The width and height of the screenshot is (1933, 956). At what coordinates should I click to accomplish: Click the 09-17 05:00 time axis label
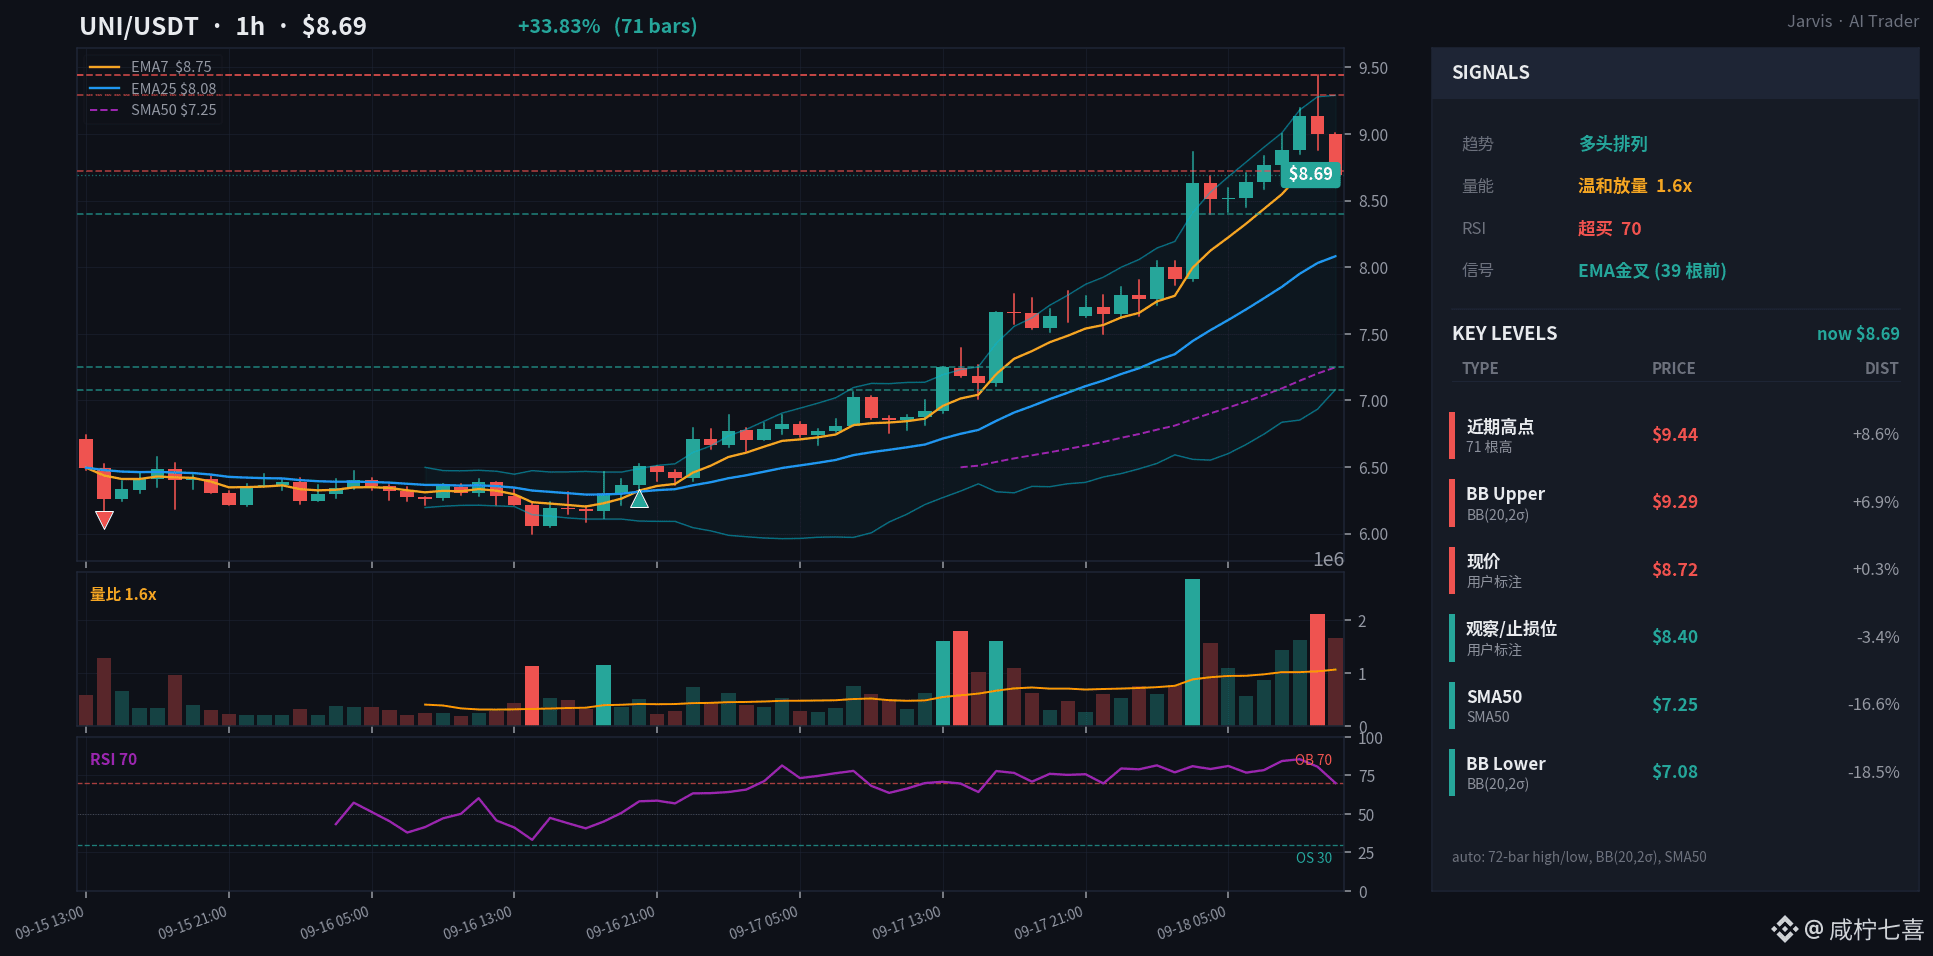click(763, 923)
